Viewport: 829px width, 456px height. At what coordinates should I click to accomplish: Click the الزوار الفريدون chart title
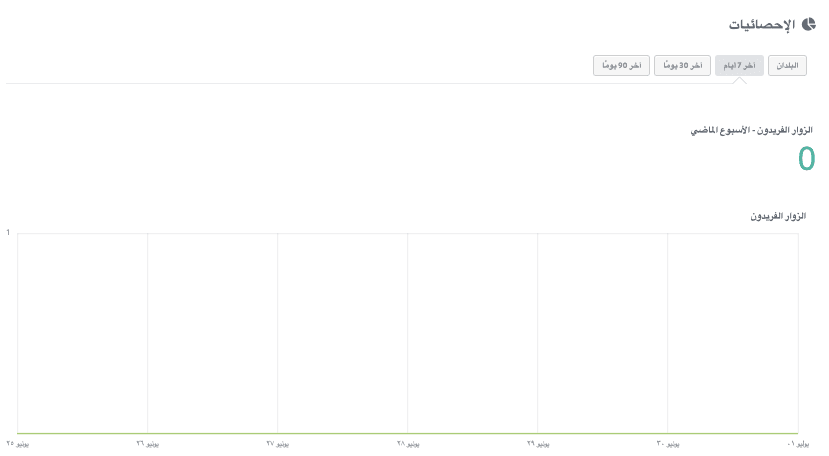point(778,216)
